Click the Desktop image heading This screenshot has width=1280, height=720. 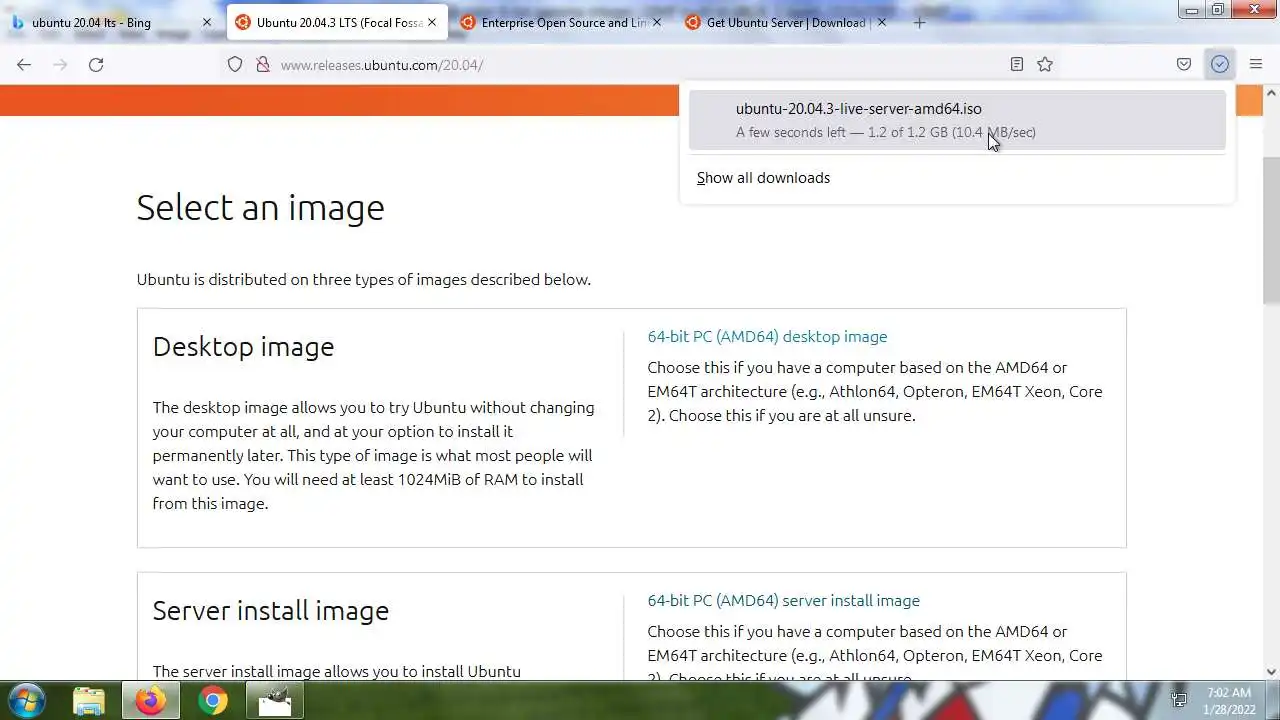click(x=243, y=347)
